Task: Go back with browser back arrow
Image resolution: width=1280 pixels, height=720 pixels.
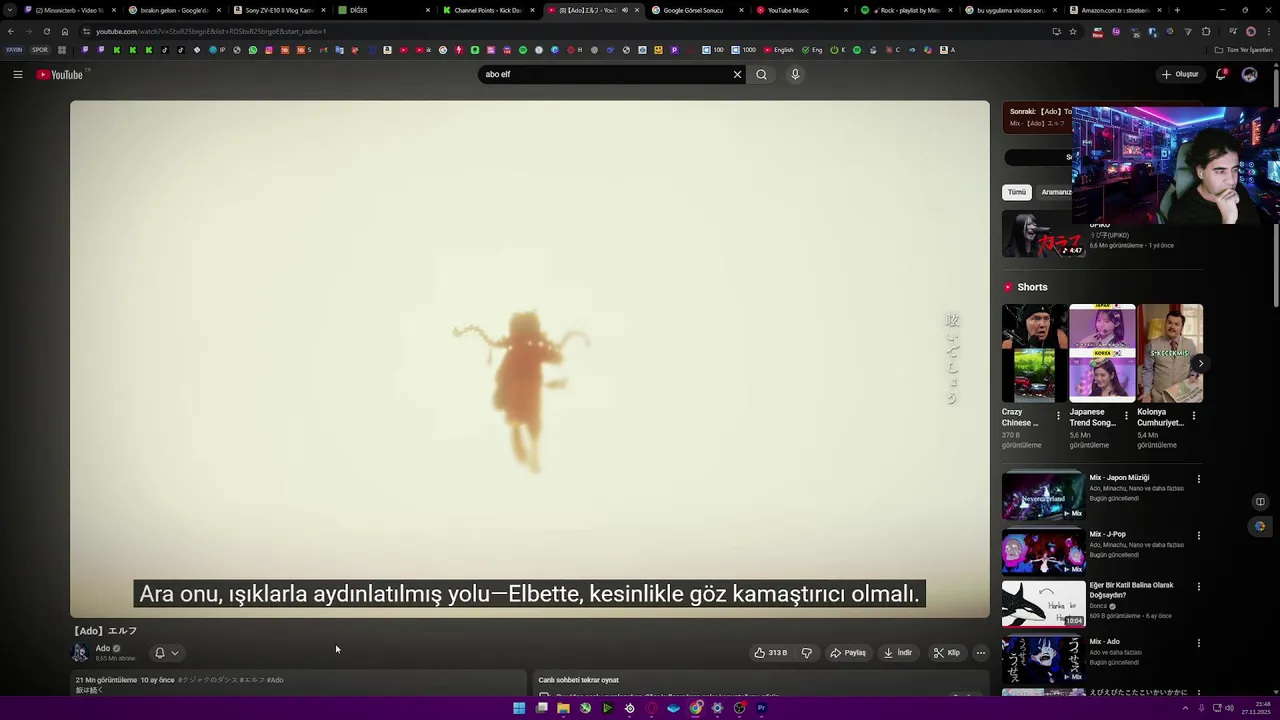Action: (x=11, y=31)
